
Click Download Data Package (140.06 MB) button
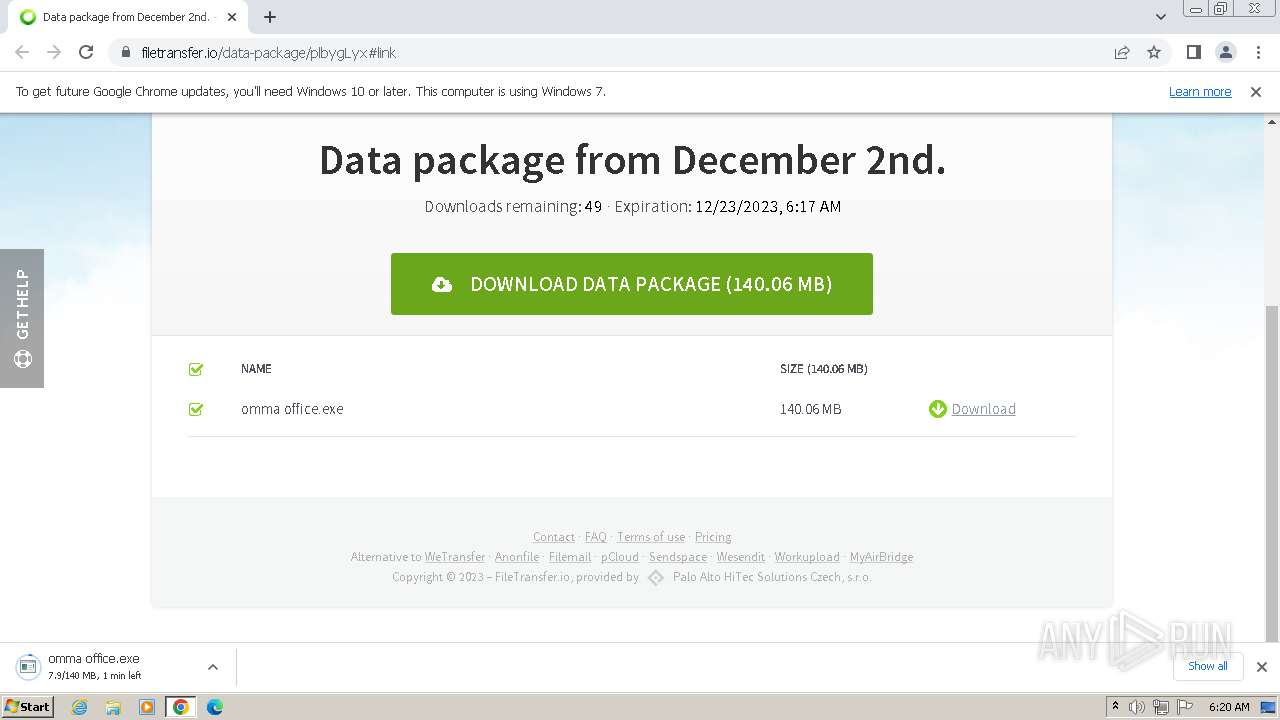point(631,284)
